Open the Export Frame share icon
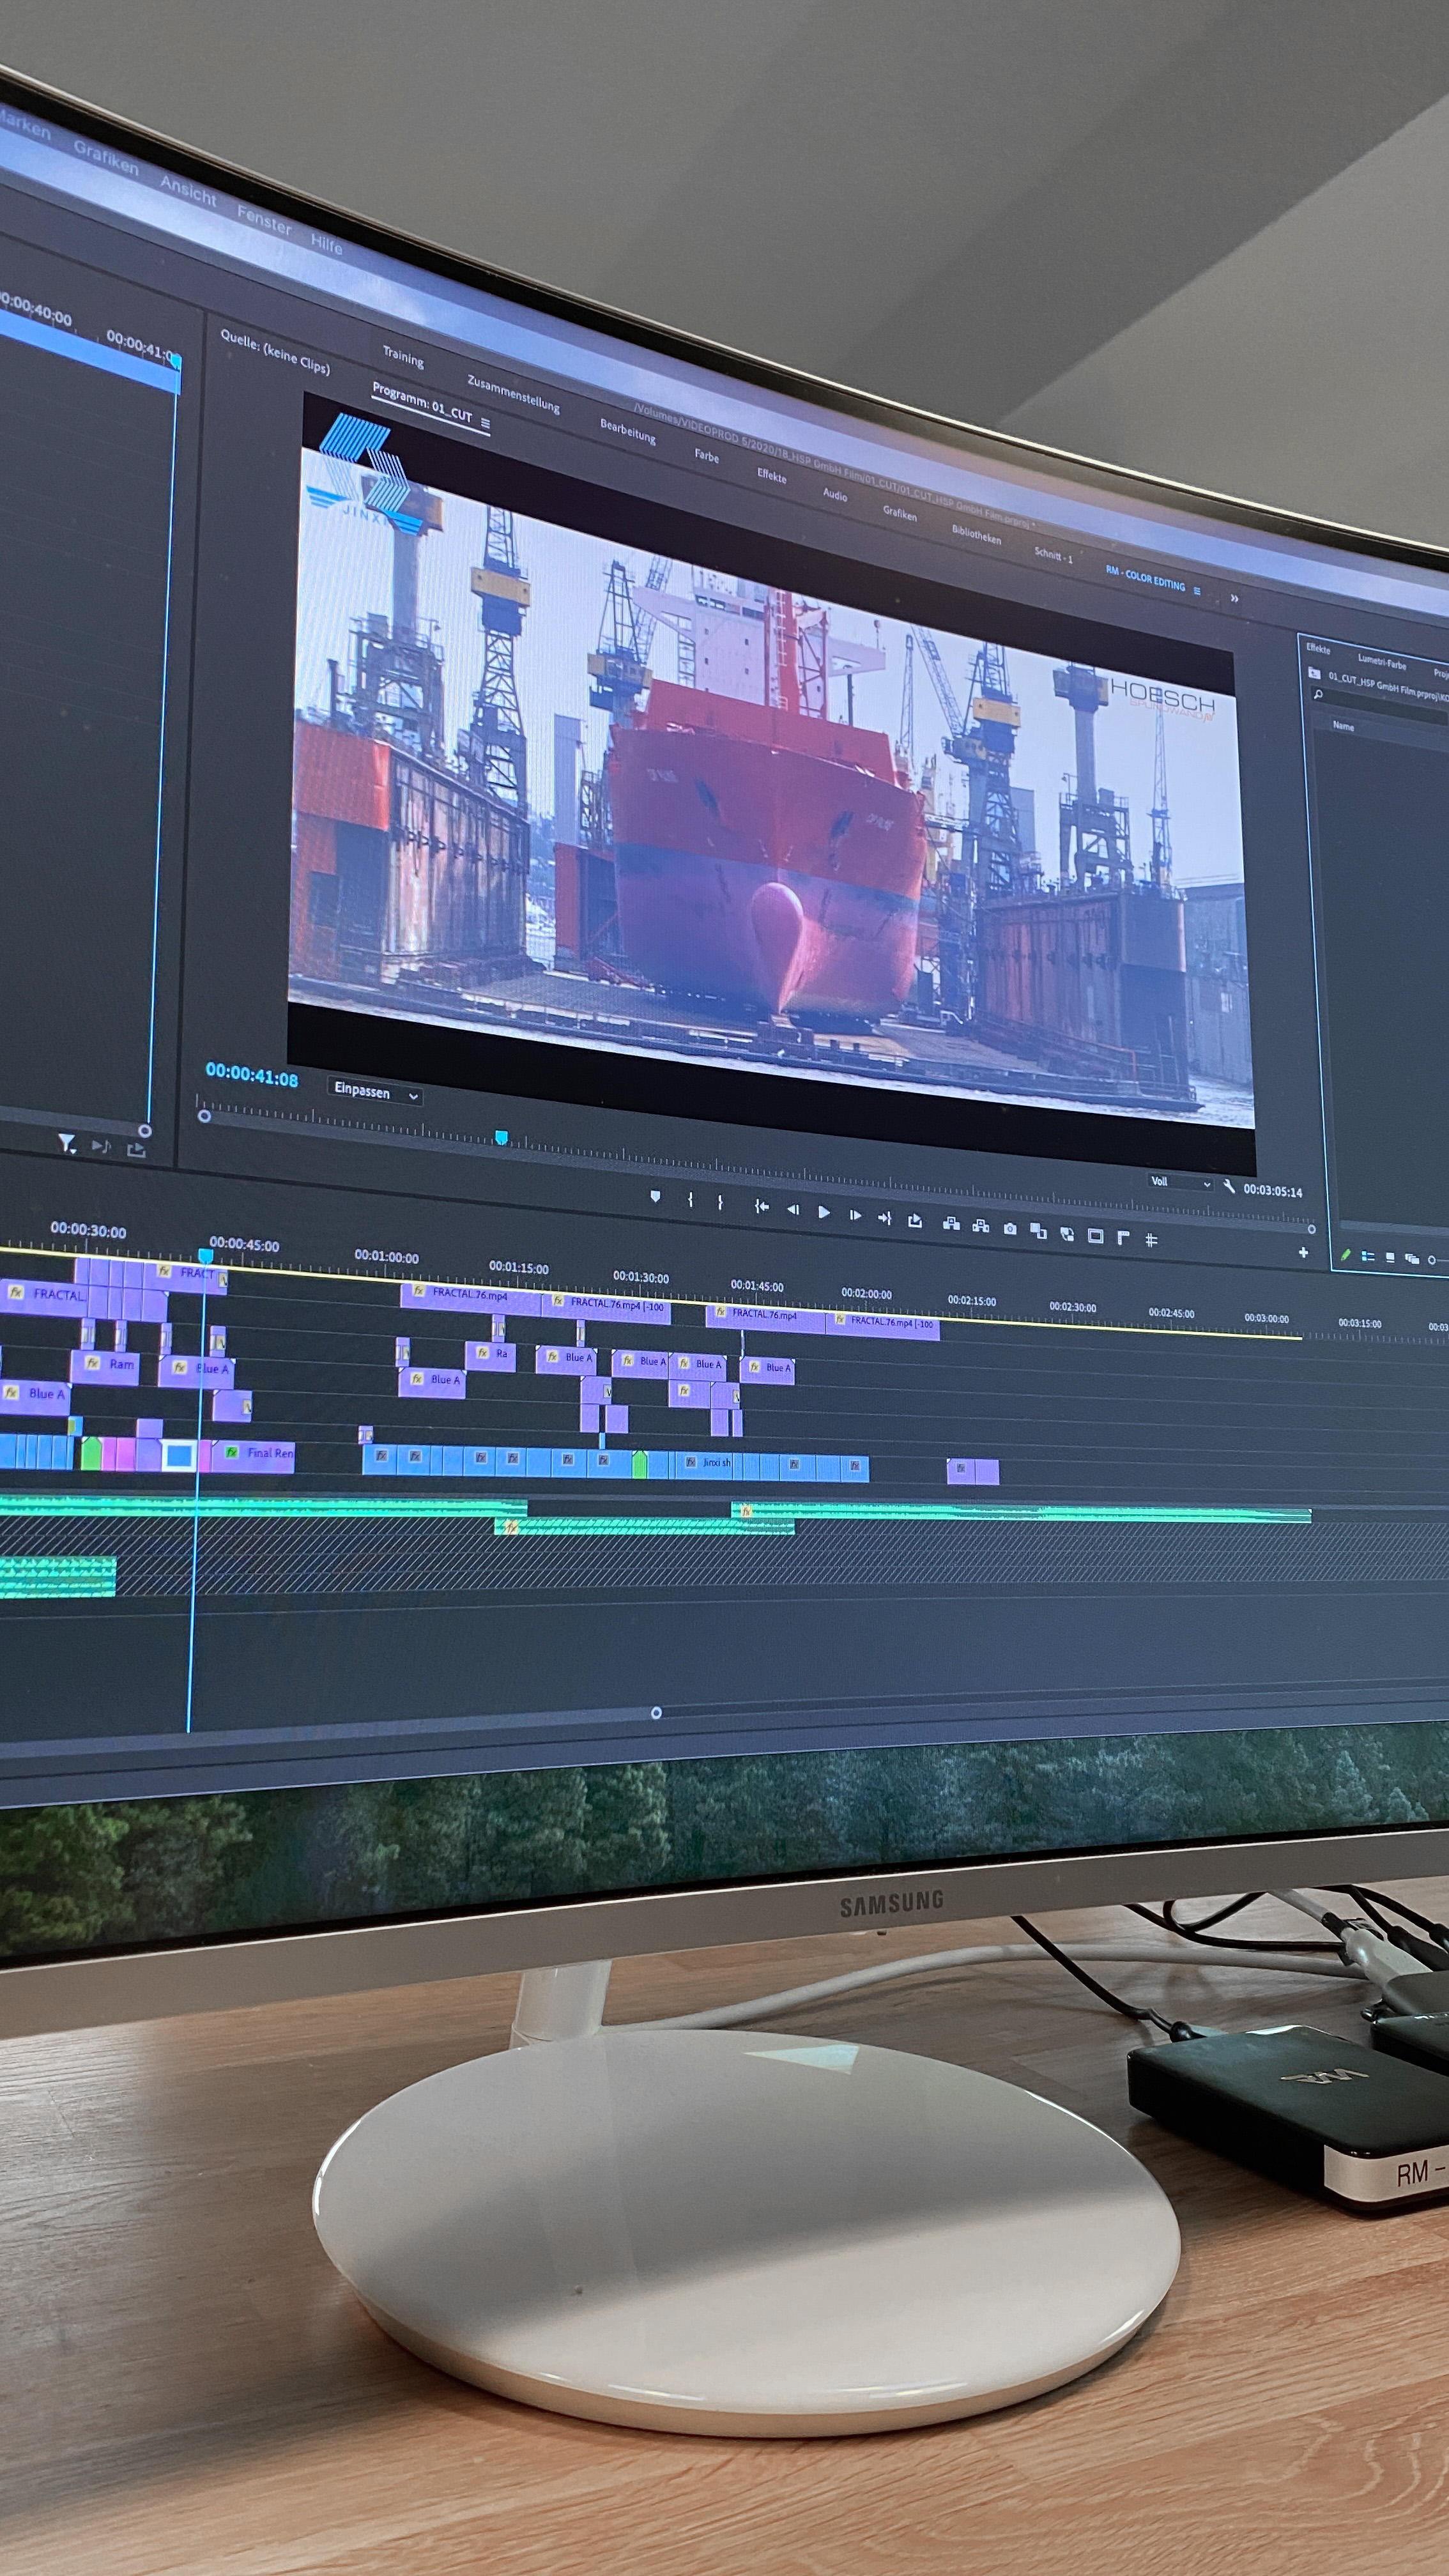Screen dimensions: 1449x2576 coord(914,1220)
